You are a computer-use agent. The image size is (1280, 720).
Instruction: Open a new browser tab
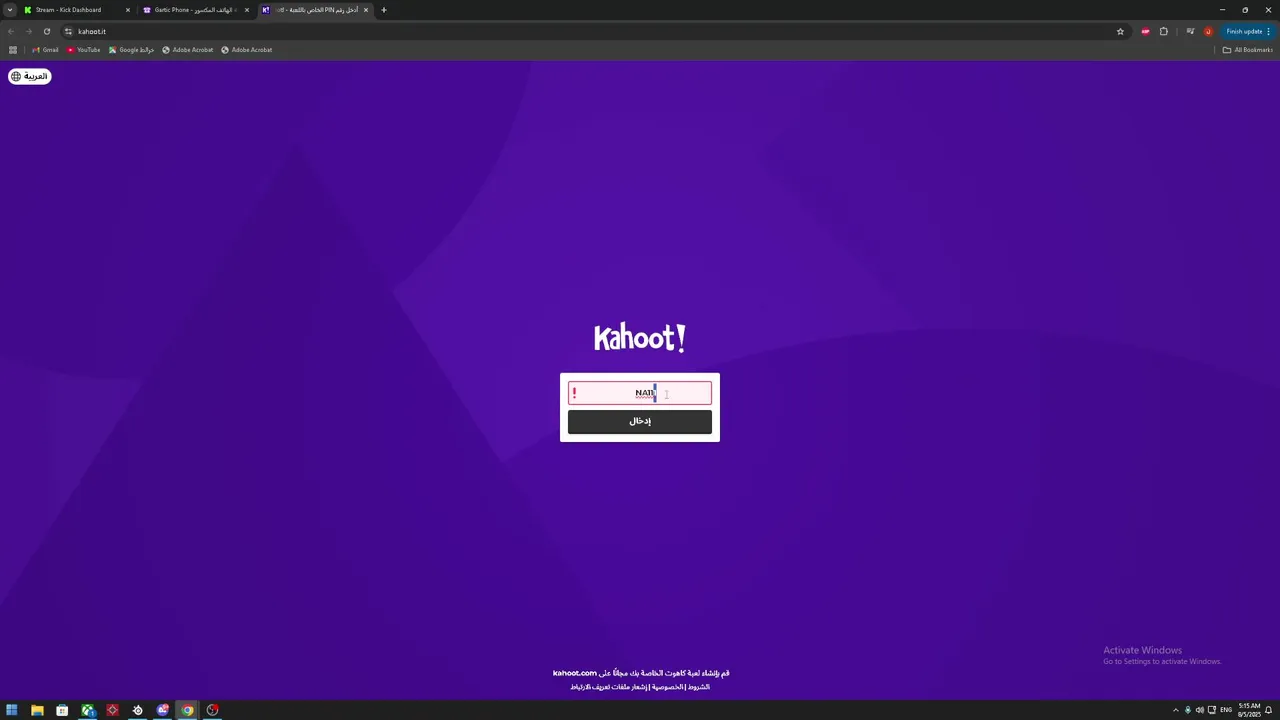[384, 10]
